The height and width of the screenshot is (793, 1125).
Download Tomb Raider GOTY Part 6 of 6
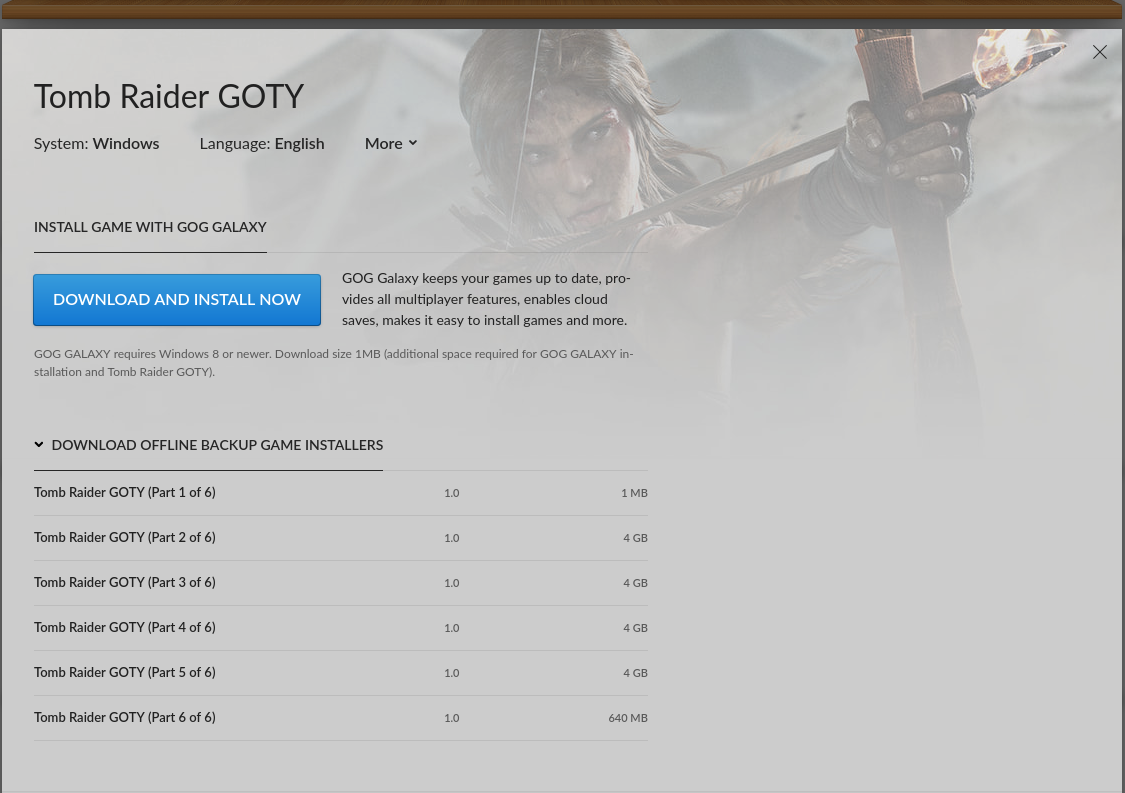coord(341,718)
